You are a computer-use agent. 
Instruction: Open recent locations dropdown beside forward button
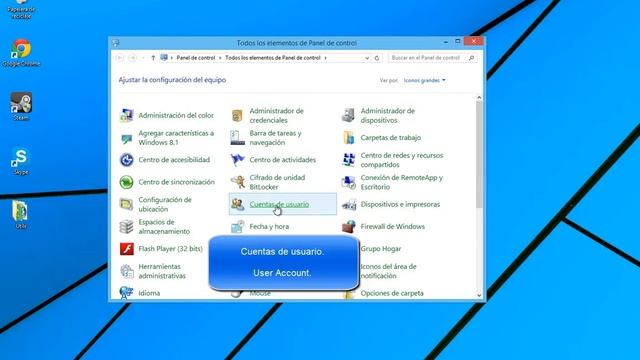click(143, 58)
